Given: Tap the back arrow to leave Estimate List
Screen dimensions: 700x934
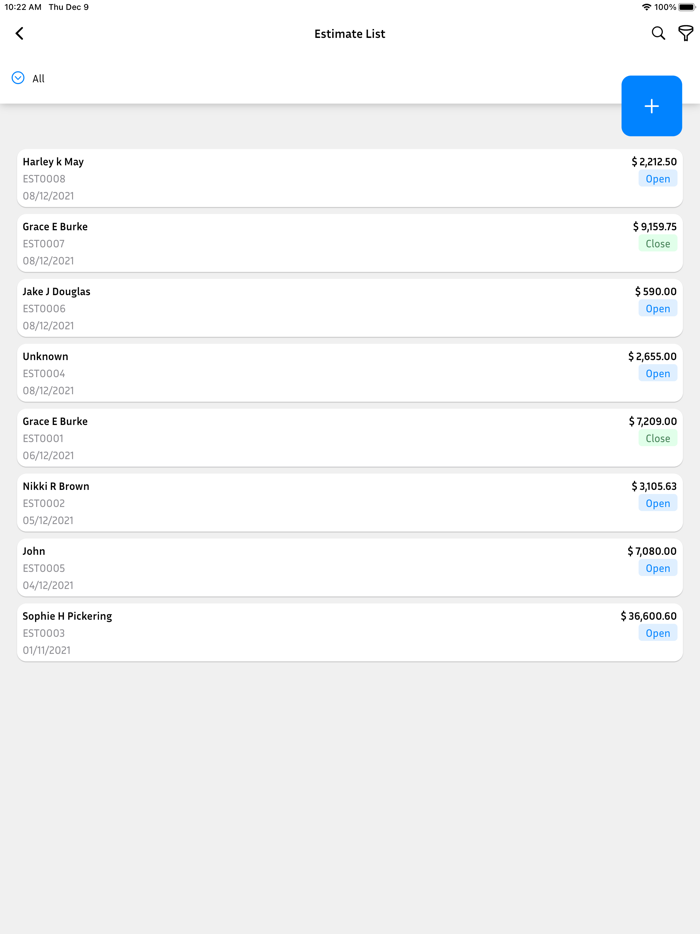Looking at the screenshot, I should 19,33.
